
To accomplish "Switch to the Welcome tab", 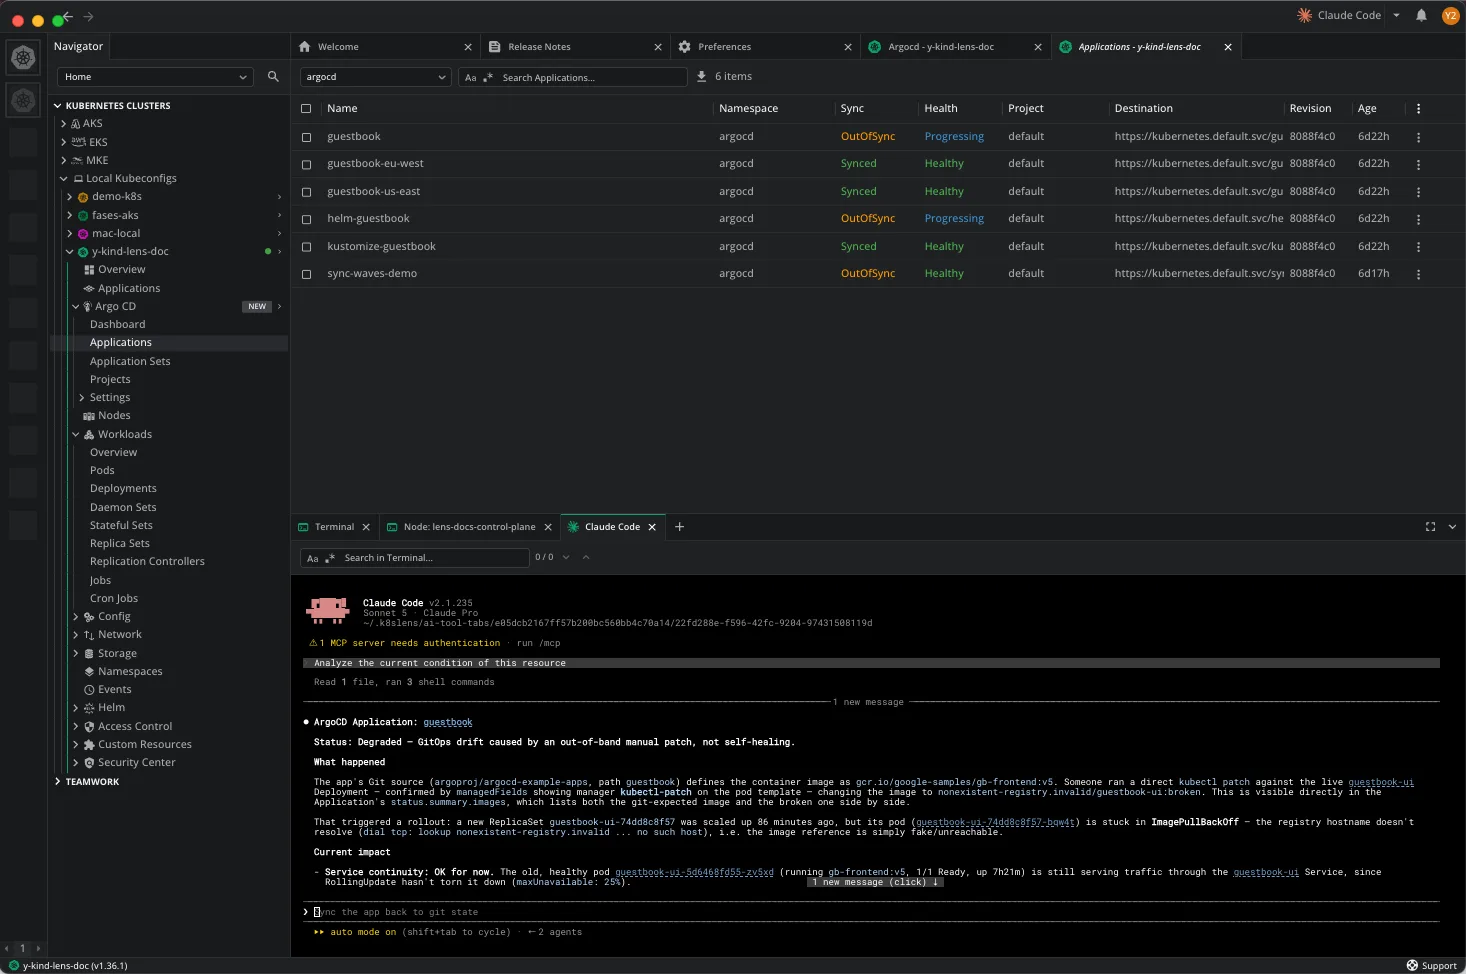I will (x=385, y=47).
